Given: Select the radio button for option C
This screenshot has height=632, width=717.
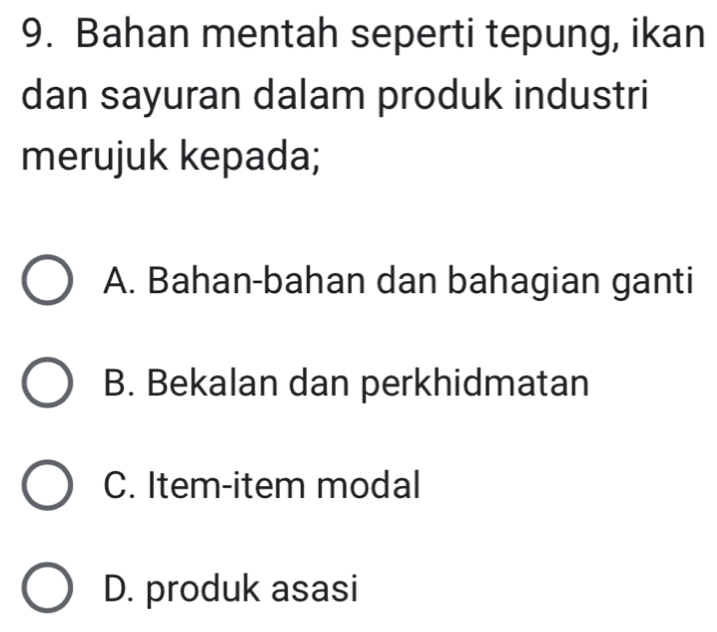Looking at the screenshot, I should [x=48, y=489].
